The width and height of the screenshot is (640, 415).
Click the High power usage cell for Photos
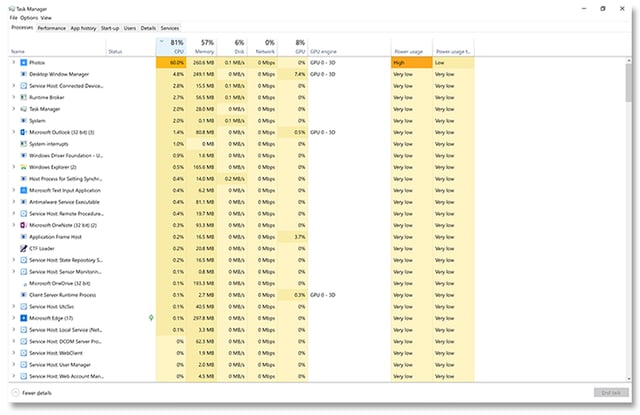click(412, 62)
